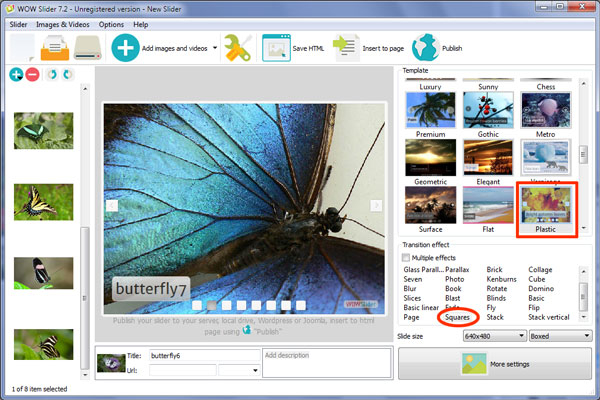Choose the Seven transition effect
Image resolution: width=600 pixels, height=400 pixels.
413,279
